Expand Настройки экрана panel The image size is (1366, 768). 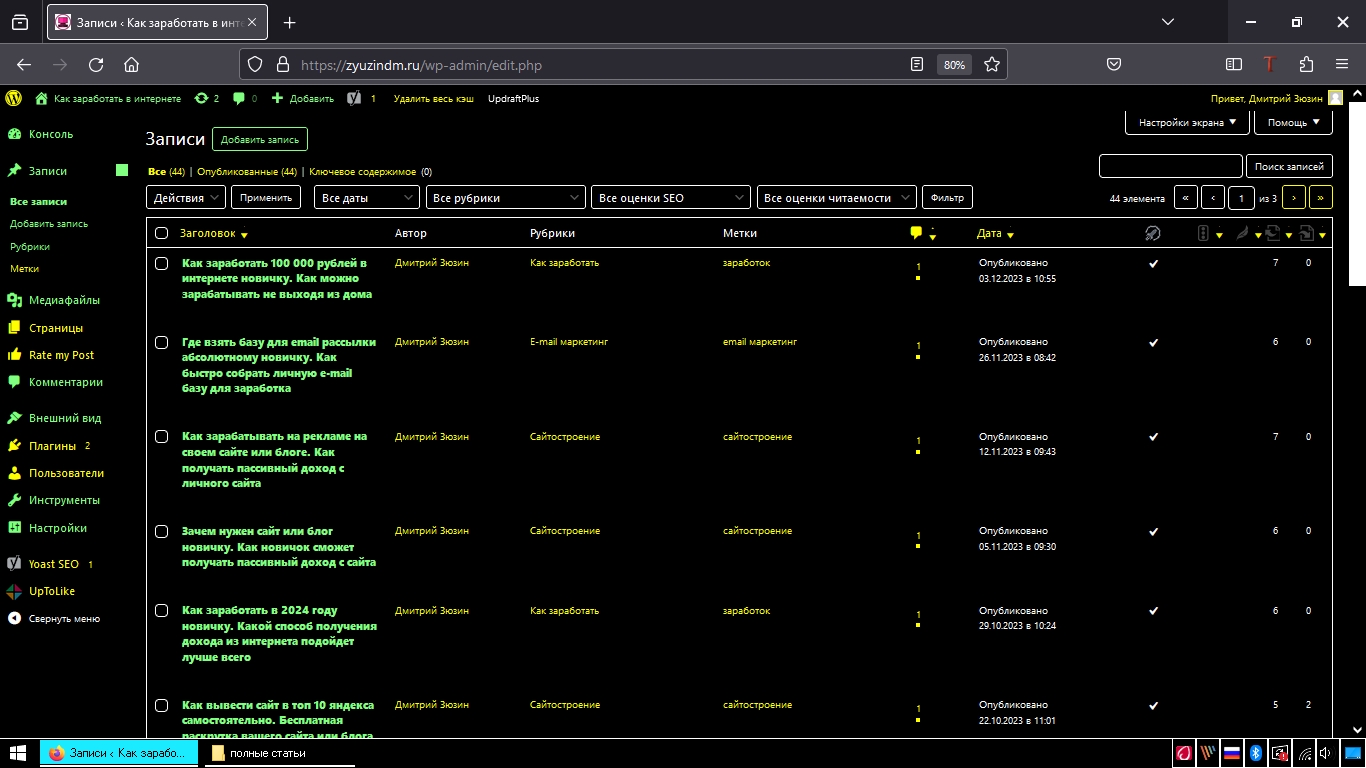1188,122
